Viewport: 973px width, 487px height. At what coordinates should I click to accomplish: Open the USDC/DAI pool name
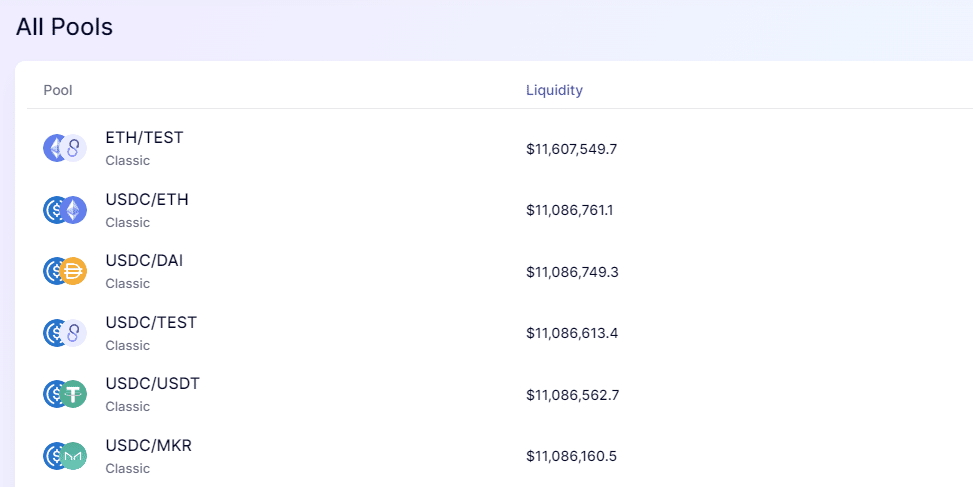click(x=144, y=261)
